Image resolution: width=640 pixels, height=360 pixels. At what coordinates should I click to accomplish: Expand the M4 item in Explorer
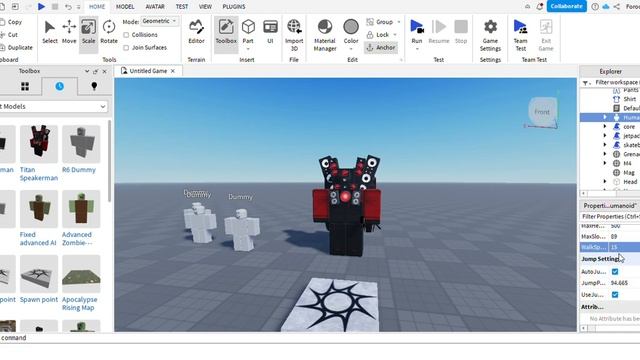(x=605, y=163)
